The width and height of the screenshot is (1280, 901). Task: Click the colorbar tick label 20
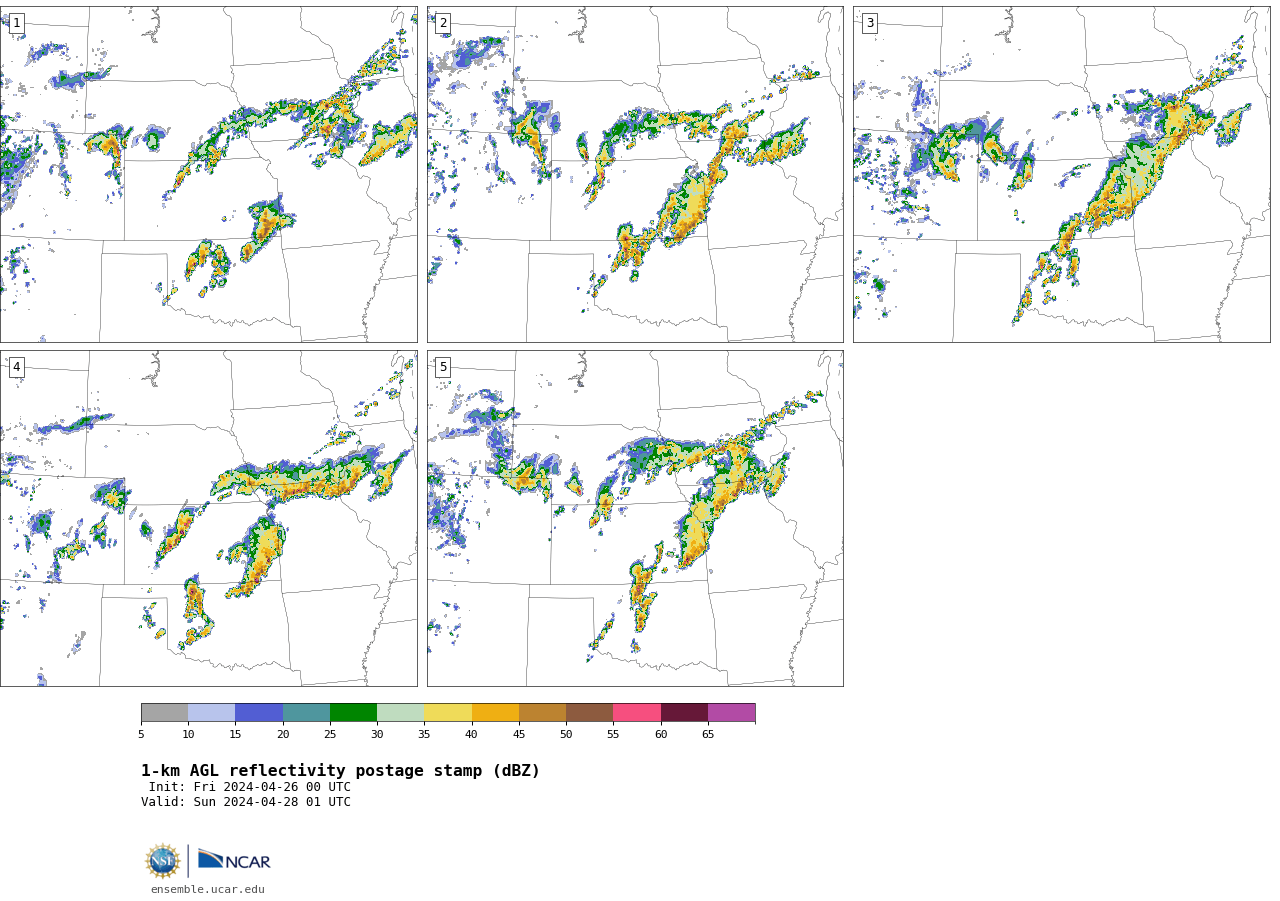[x=283, y=735]
